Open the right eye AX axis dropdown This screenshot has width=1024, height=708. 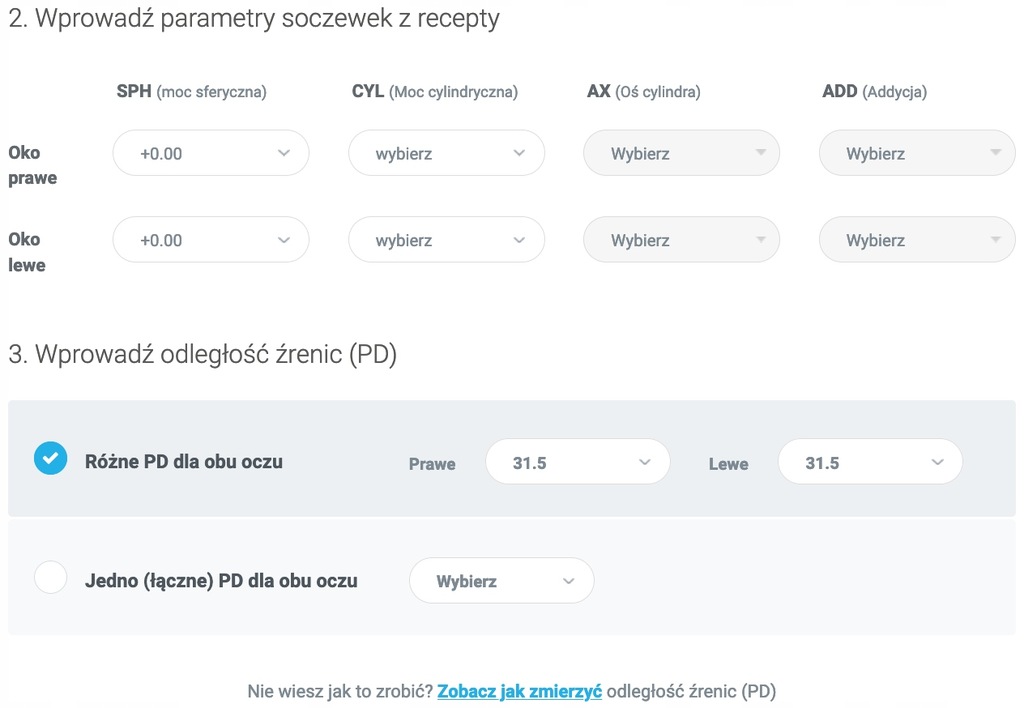[x=682, y=153]
